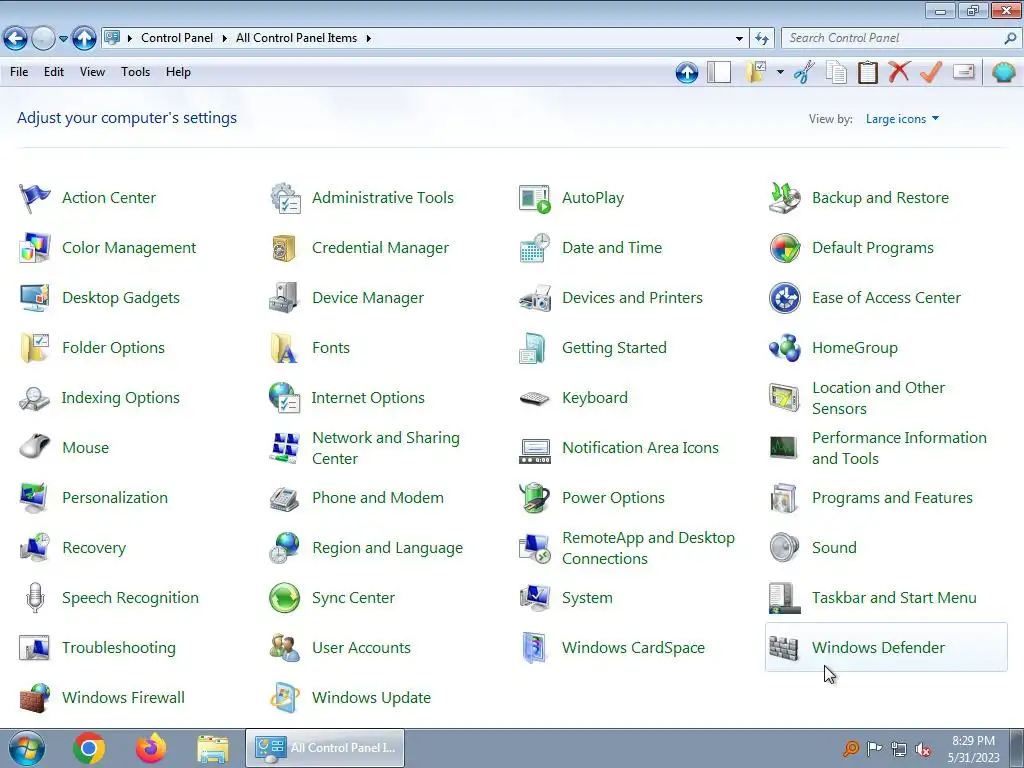Open the Region and Language link
Image resolution: width=1024 pixels, height=768 pixels.
(x=387, y=548)
